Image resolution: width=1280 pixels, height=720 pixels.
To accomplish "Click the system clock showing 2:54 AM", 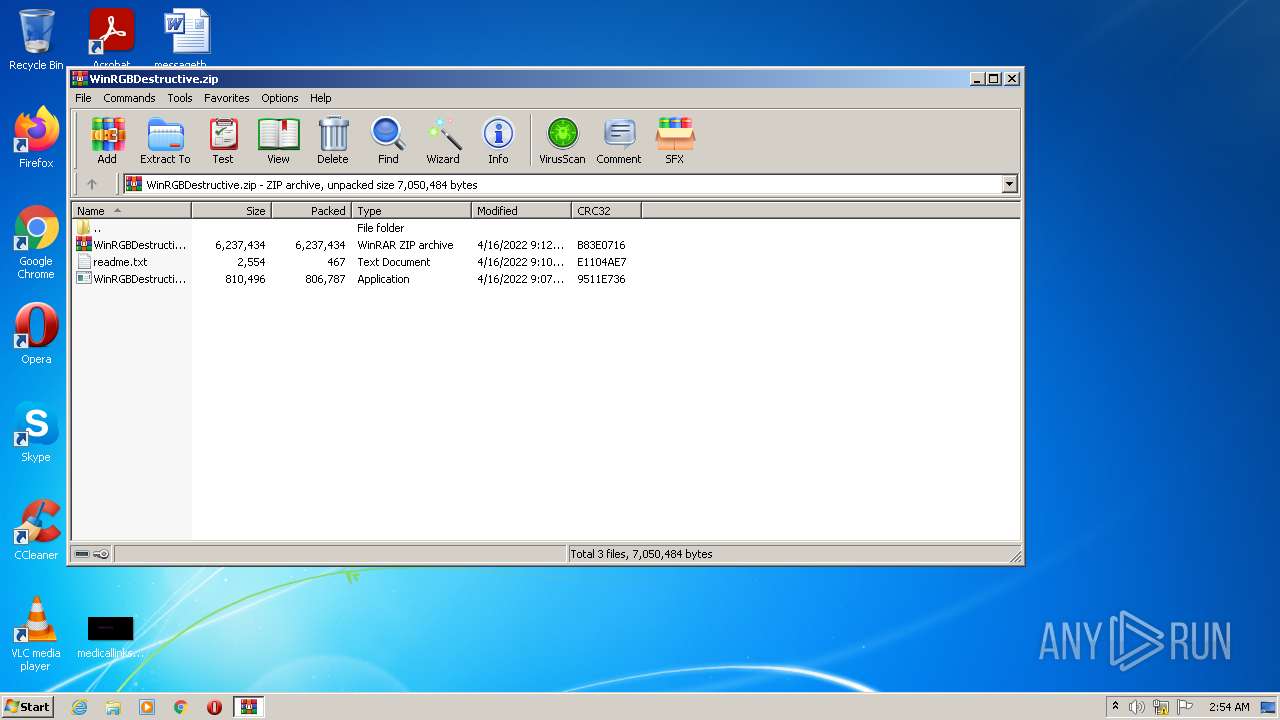I will click(1229, 707).
